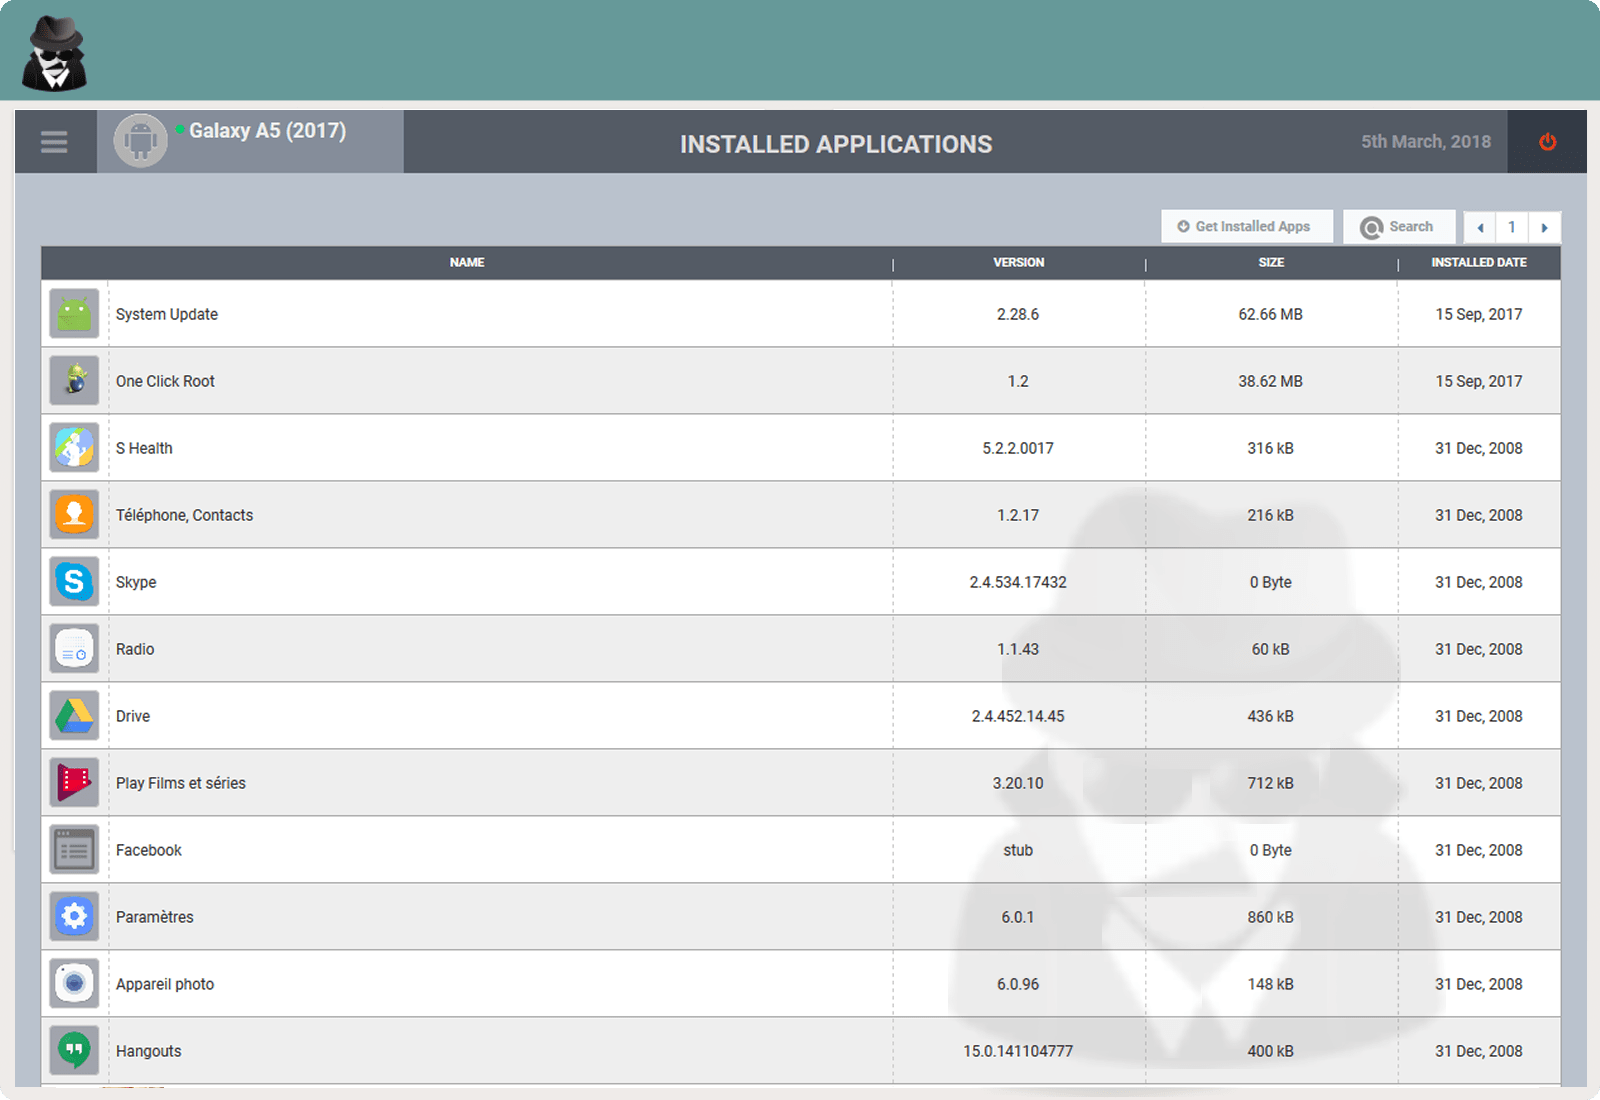Open the hamburger navigation menu

click(54, 142)
